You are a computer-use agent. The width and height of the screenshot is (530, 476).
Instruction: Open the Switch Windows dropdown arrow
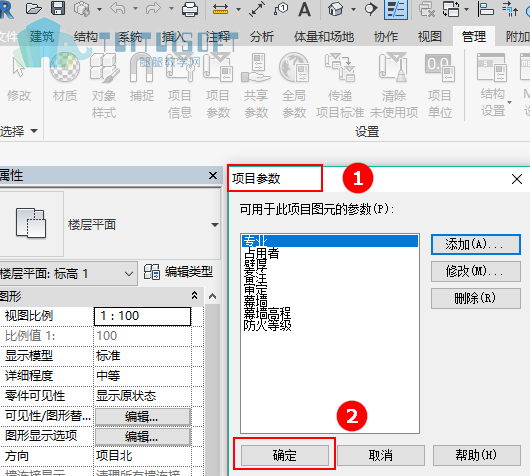pos(467,9)
